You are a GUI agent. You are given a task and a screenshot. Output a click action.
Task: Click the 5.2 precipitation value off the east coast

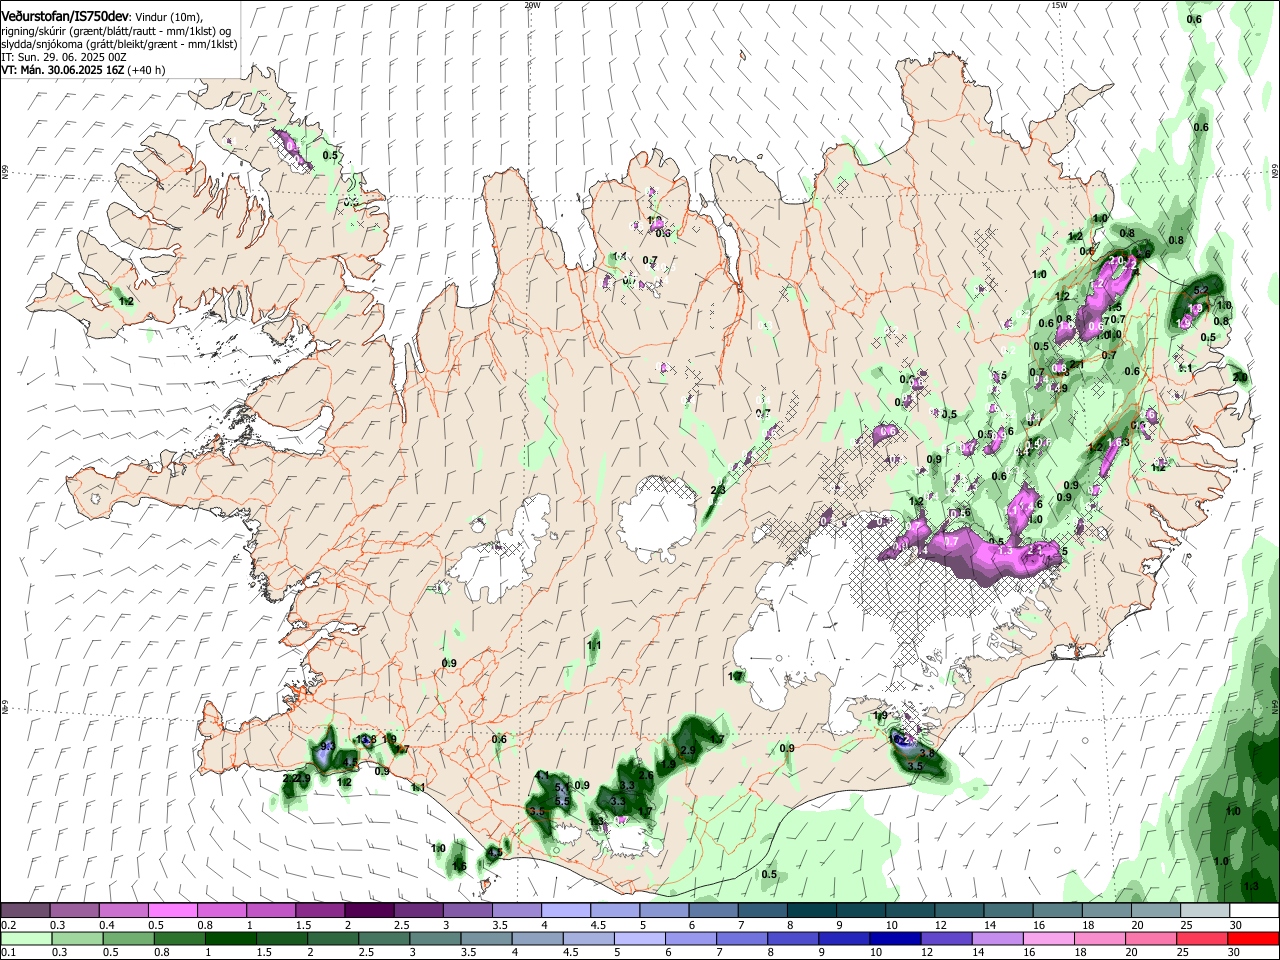[1202, 291]
